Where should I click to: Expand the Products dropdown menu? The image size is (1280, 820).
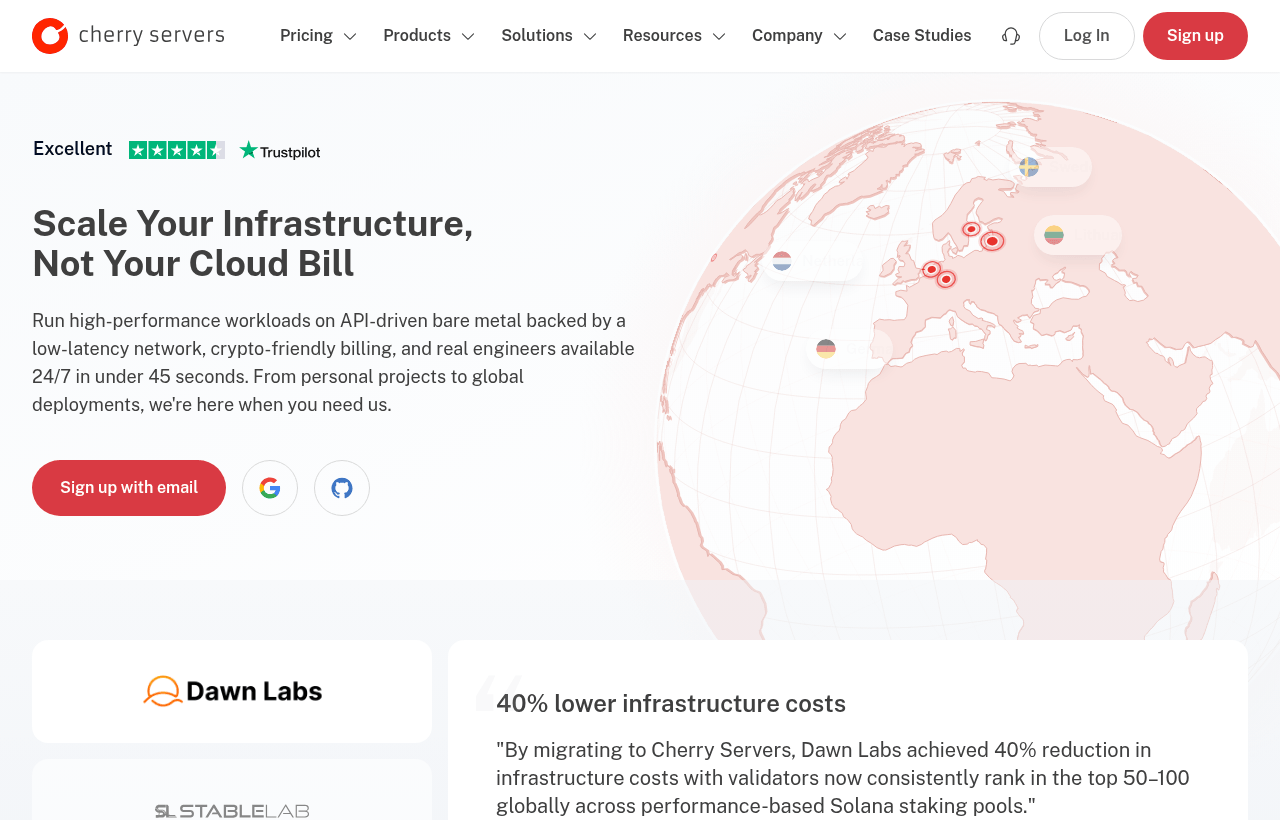pos(429,36)
